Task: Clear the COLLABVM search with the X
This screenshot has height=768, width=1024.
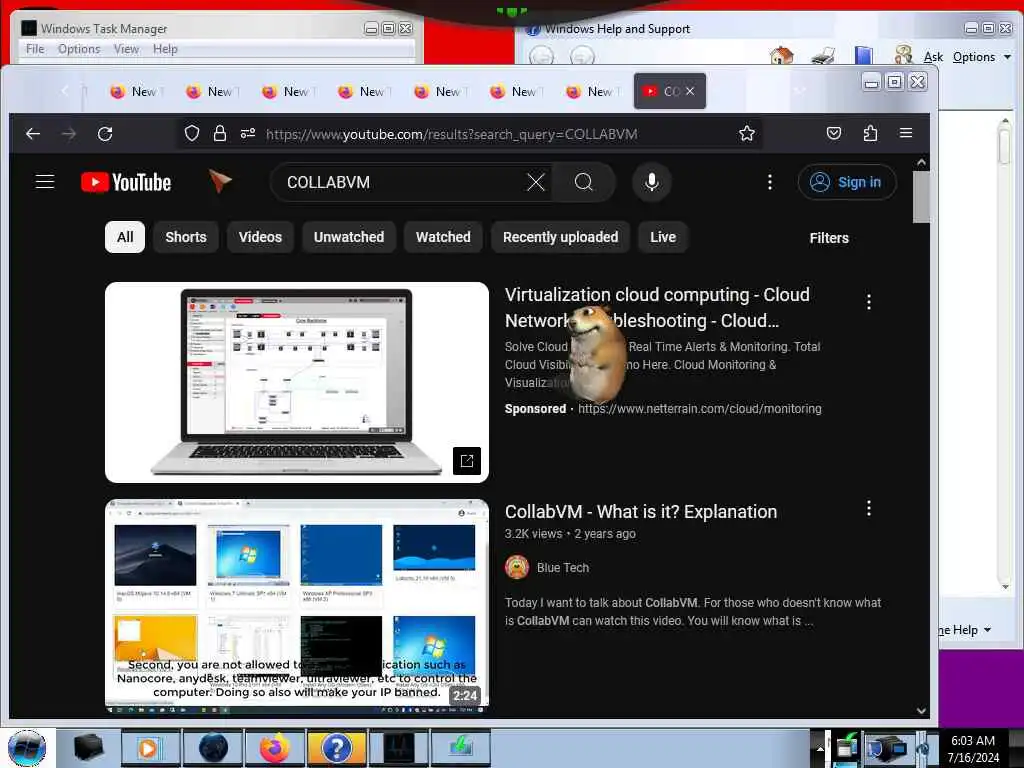Action: (536, 182)
